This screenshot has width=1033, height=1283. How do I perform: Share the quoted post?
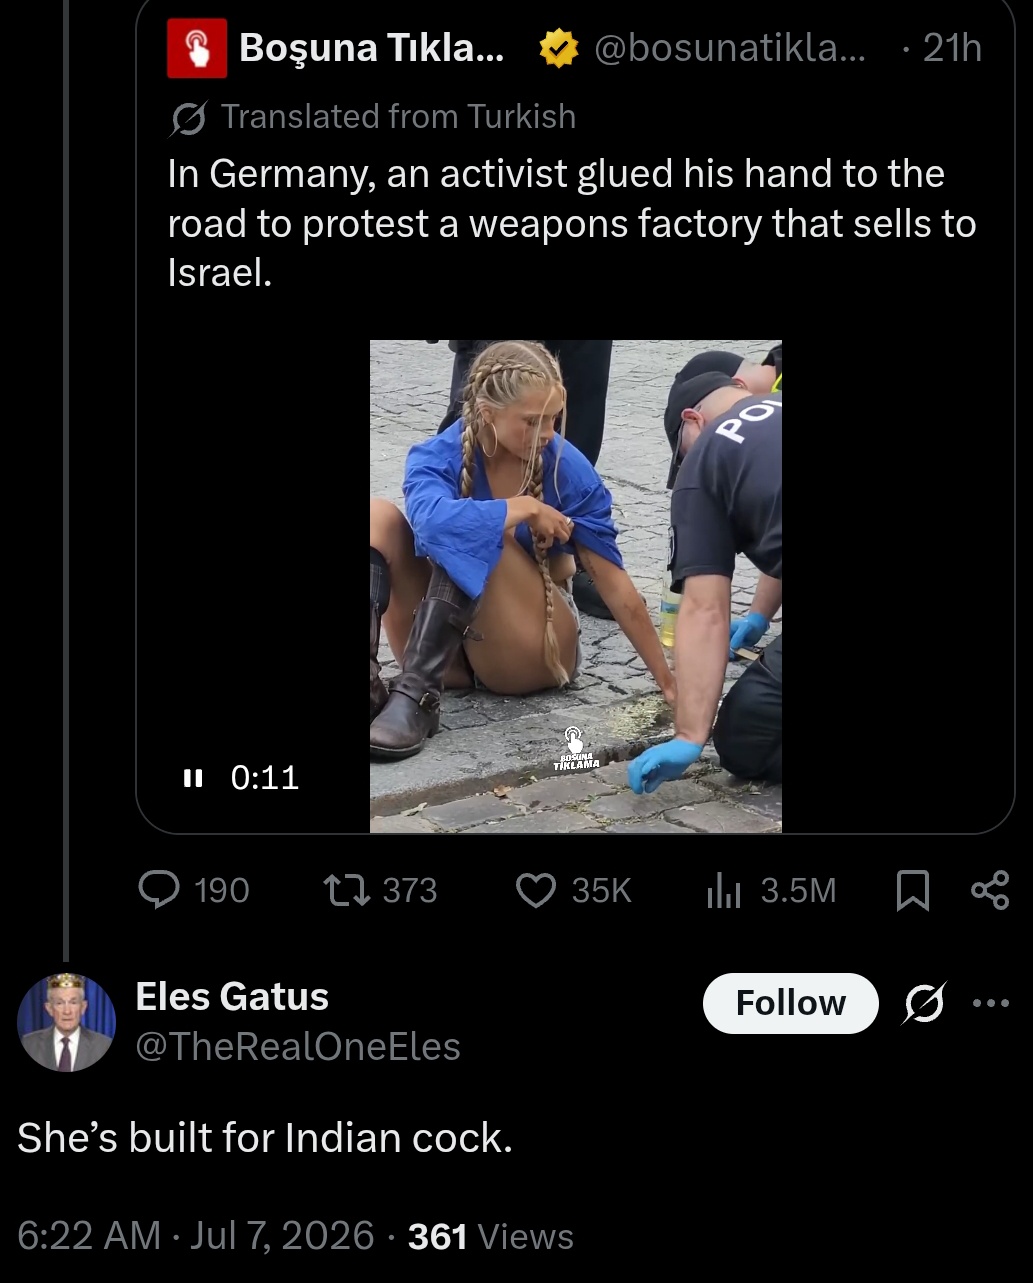pos(990,889)
